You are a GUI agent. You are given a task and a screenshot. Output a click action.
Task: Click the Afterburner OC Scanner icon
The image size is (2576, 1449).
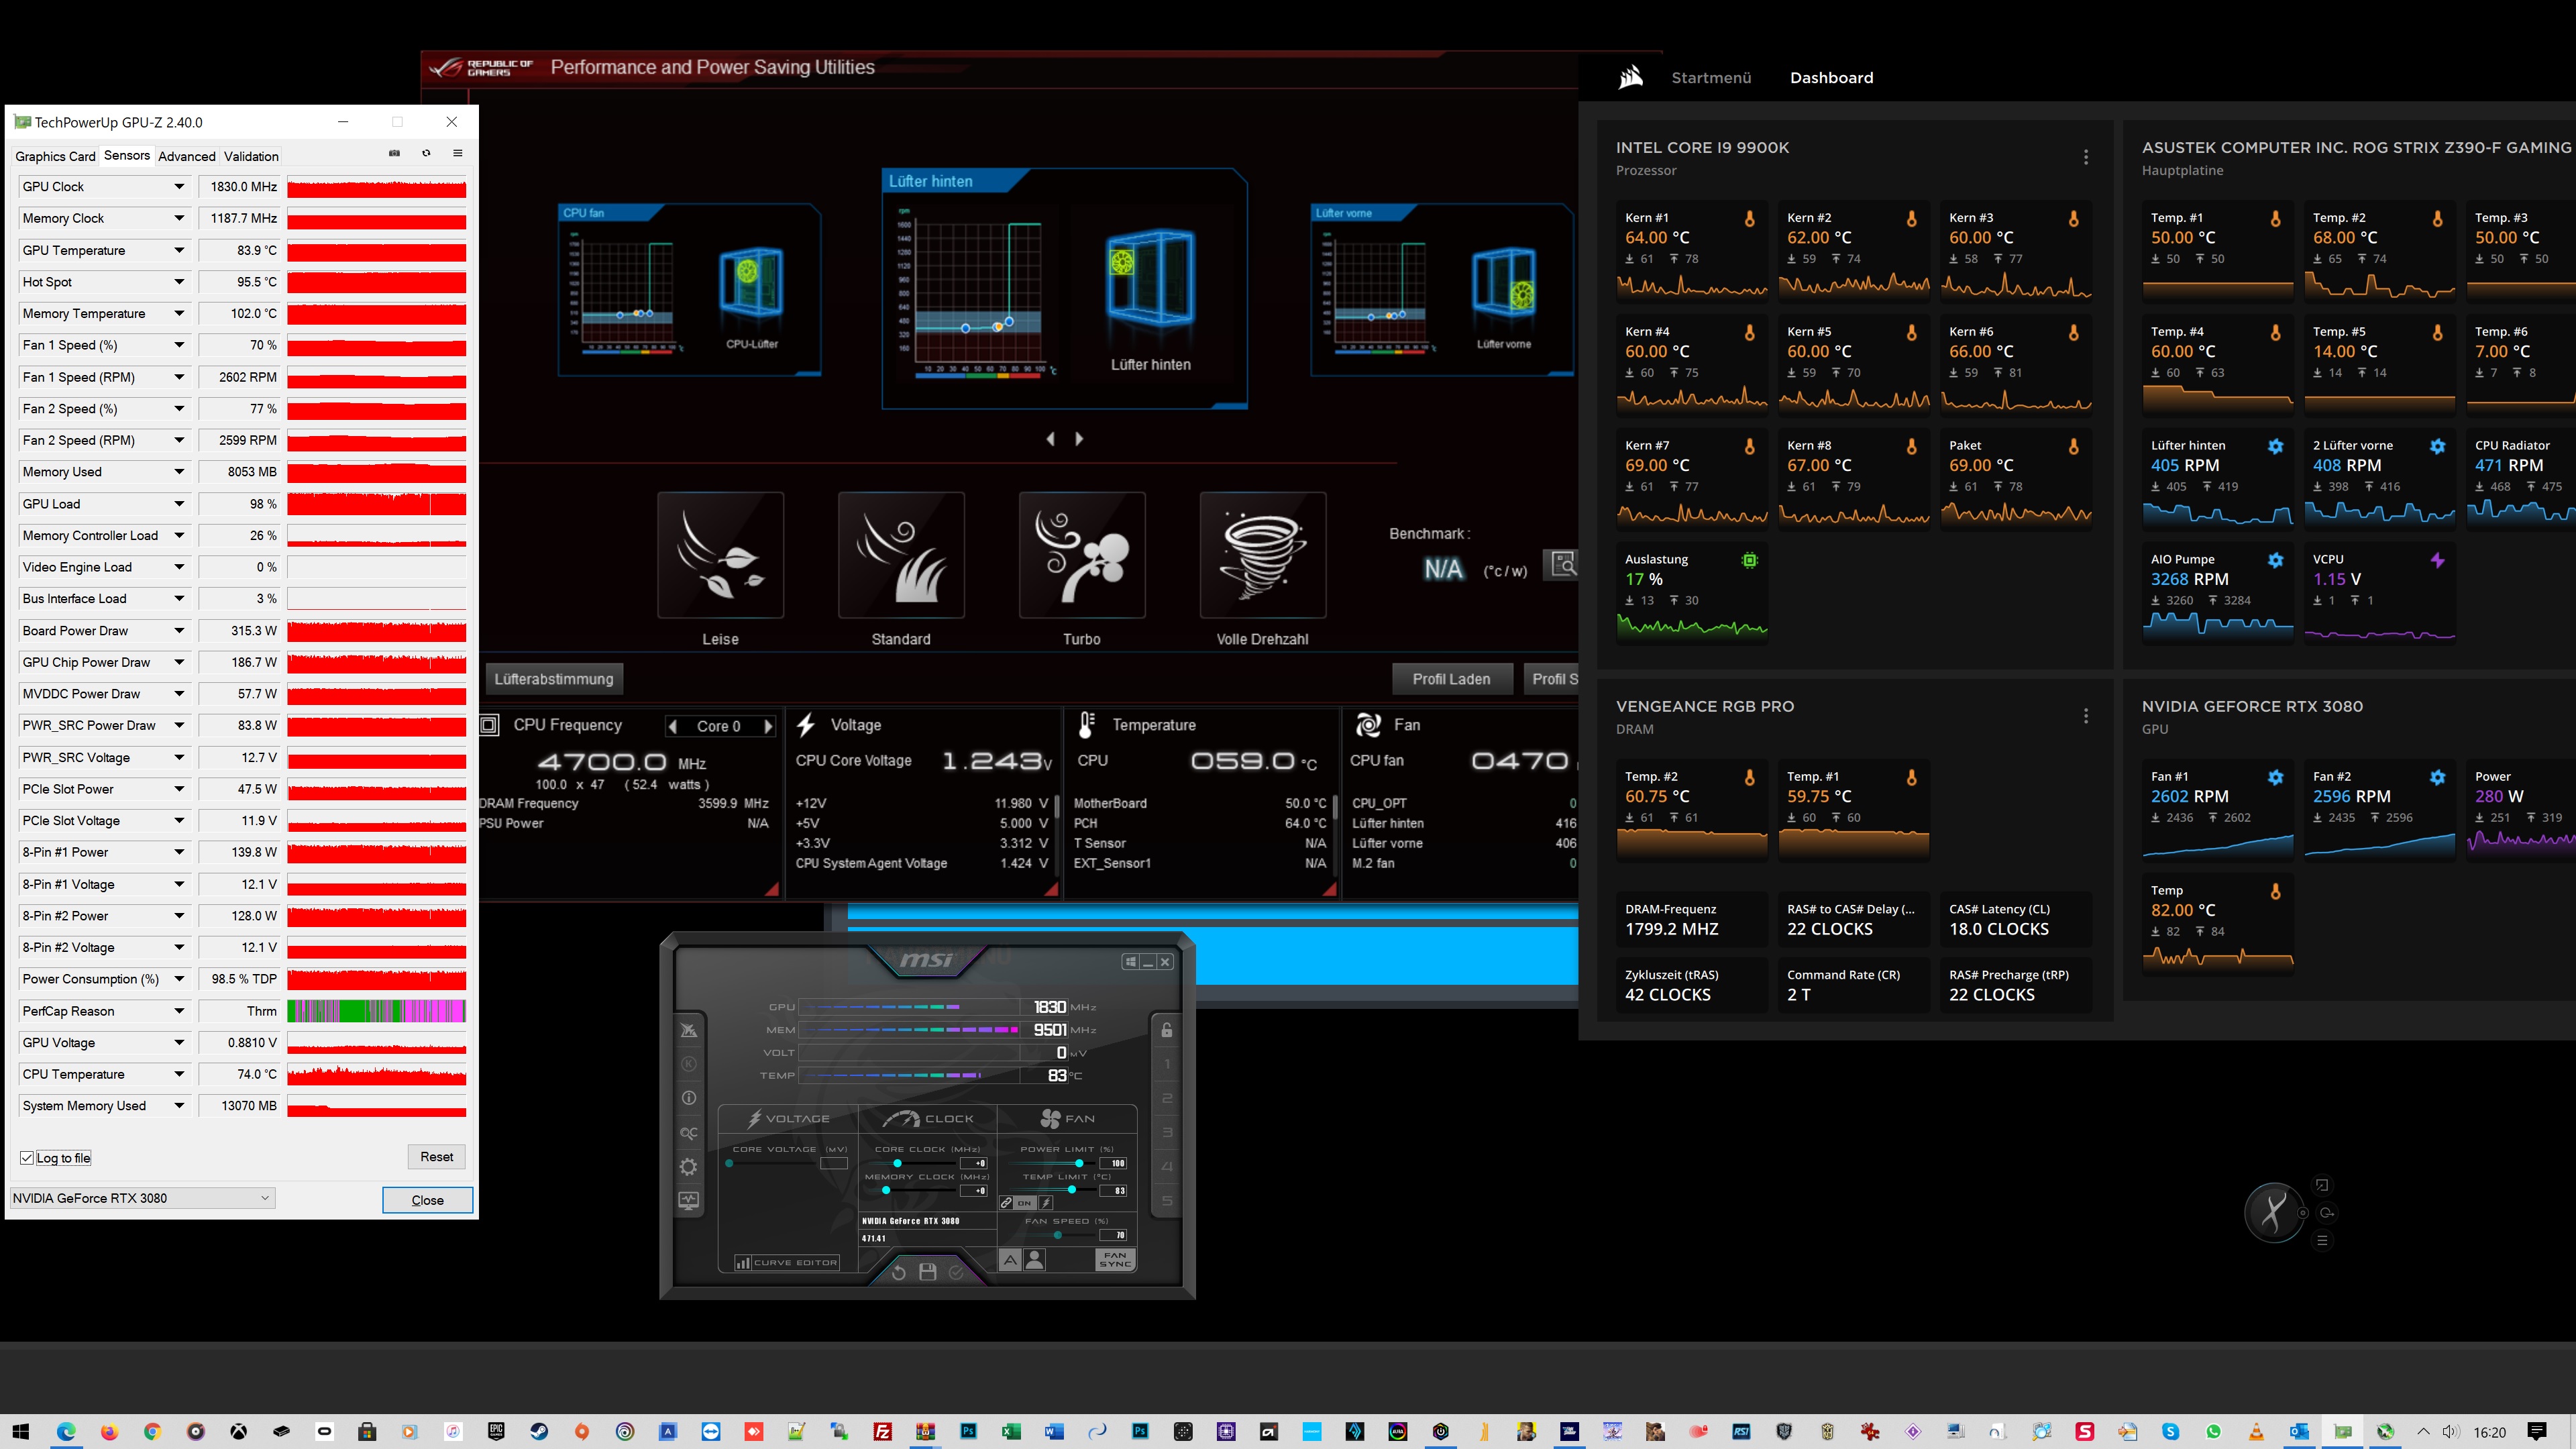click(689, 1133)
